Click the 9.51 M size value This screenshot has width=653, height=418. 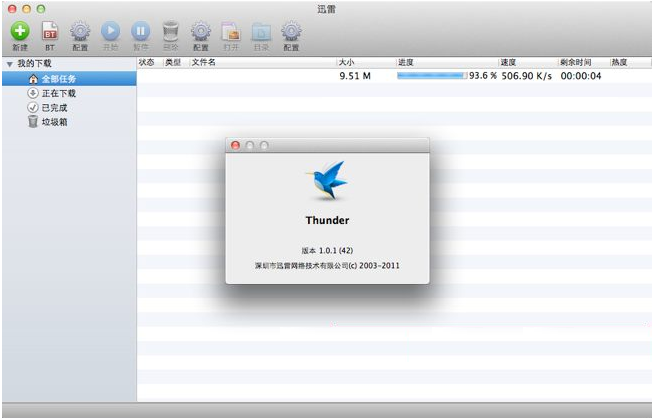tap(355, 76)
